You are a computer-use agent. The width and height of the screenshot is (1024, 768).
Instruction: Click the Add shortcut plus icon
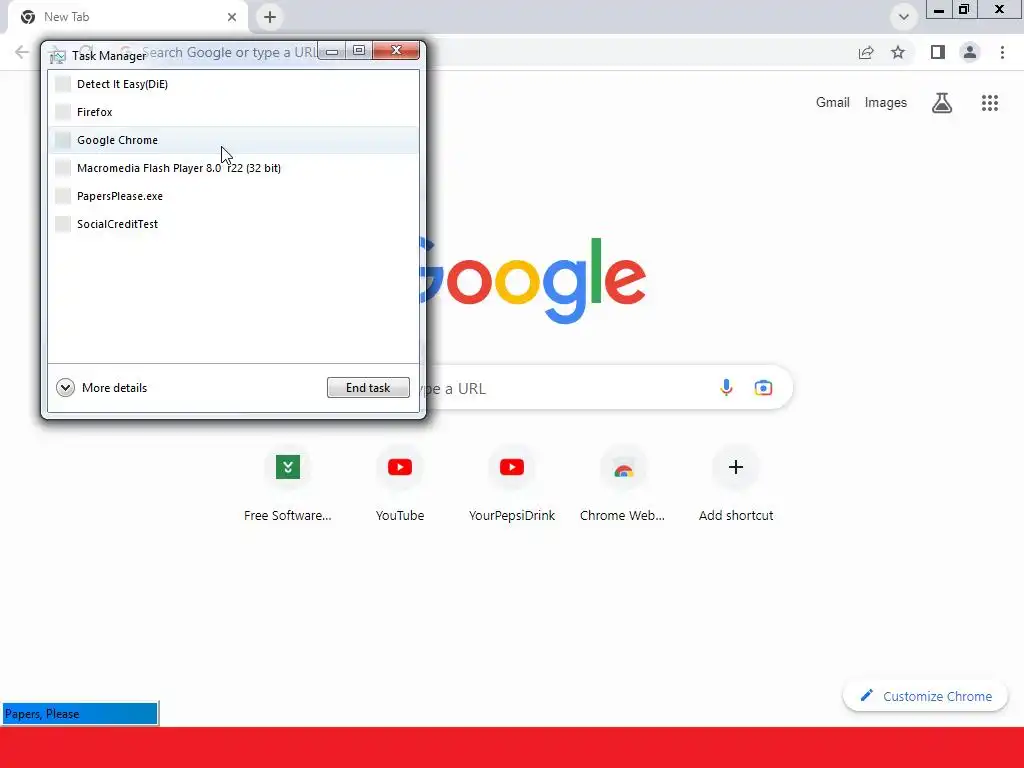736,467
